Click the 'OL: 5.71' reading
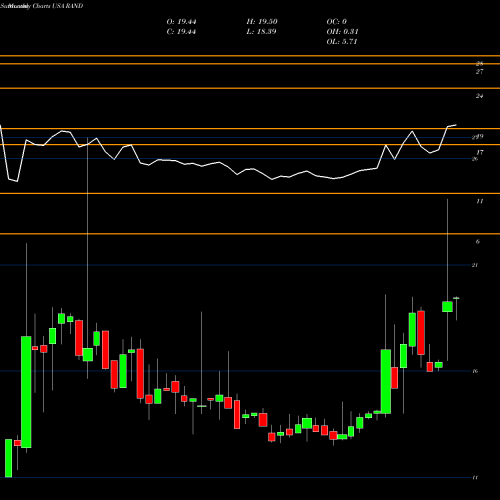Viewport: 500px width, 500px height. click(342, 42)
